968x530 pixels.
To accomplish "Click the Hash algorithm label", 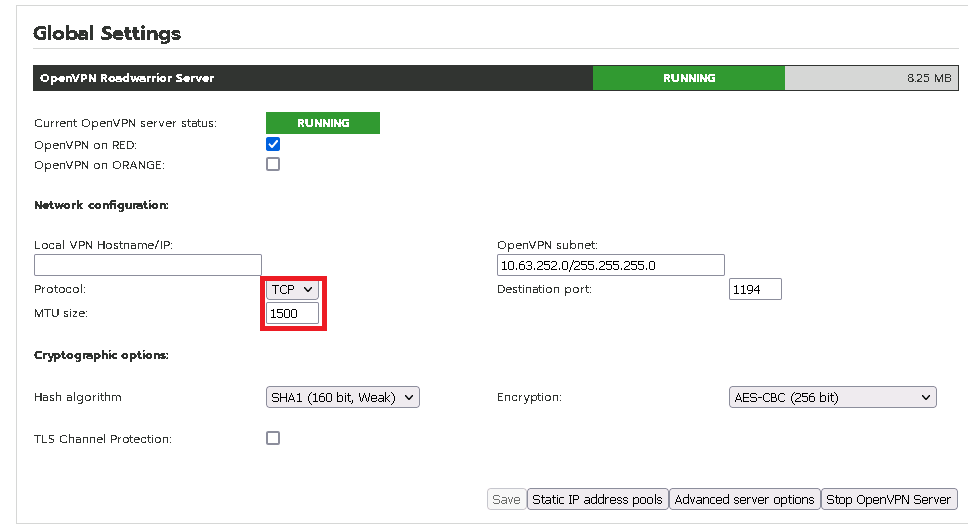I will (x=78, y=397).
